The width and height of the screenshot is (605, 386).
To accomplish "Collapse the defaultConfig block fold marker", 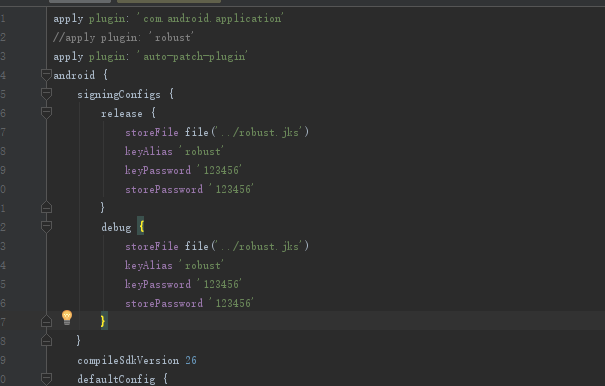I will point(46,378).
